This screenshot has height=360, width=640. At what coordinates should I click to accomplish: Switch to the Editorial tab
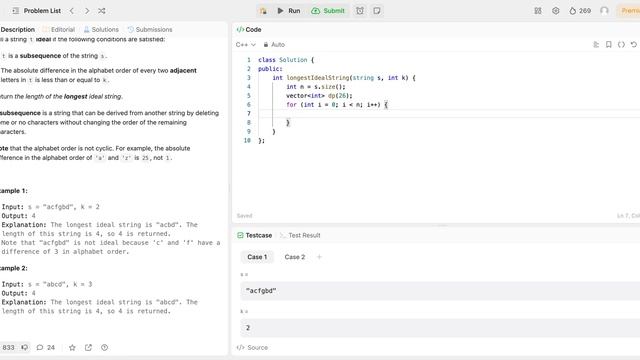pos(59,29)
